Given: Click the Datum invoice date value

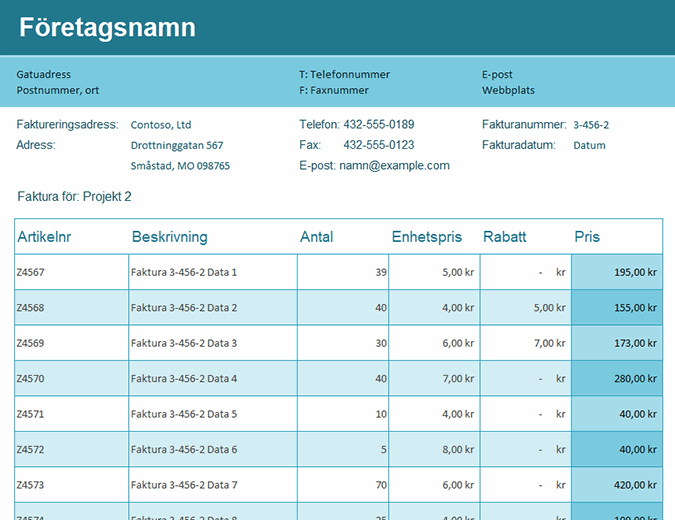Looking at the screenshot, I should tap(589, 145).
